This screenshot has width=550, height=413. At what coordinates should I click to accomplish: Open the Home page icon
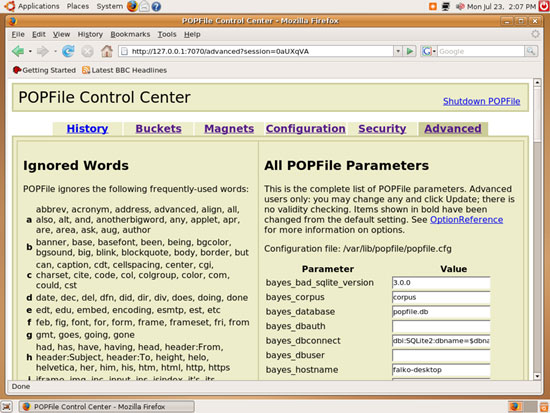107,51
